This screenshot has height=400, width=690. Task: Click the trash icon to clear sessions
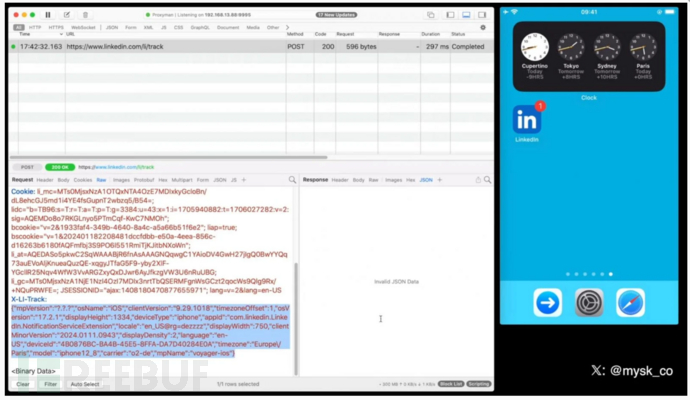click(85, 15)
